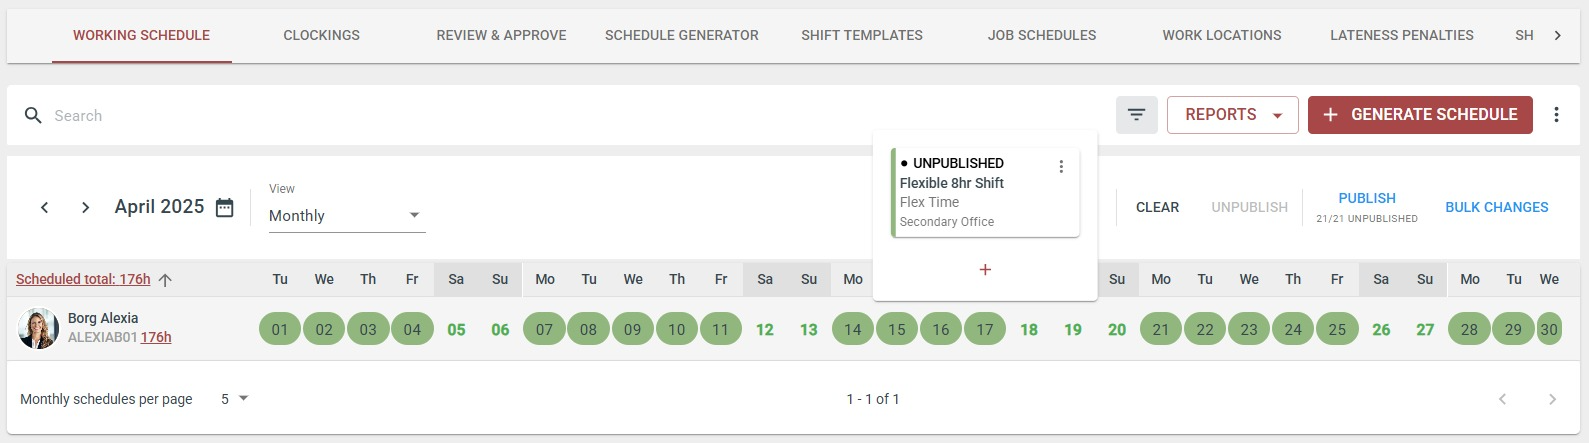Change the monthly schedules per page value

pos(234,399)
